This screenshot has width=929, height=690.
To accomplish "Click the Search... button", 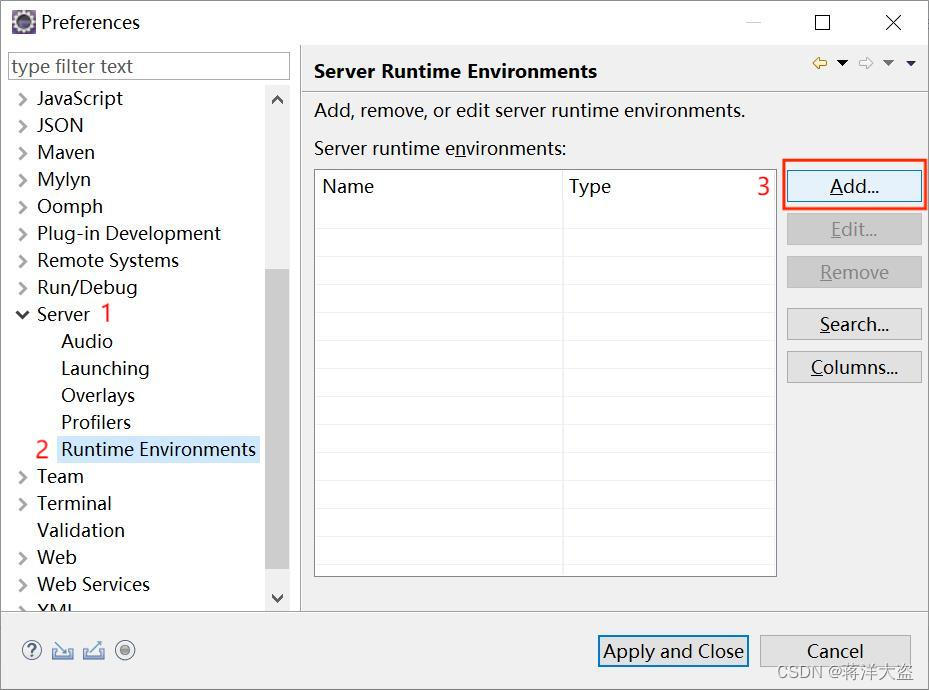I will tap(854, 325).
